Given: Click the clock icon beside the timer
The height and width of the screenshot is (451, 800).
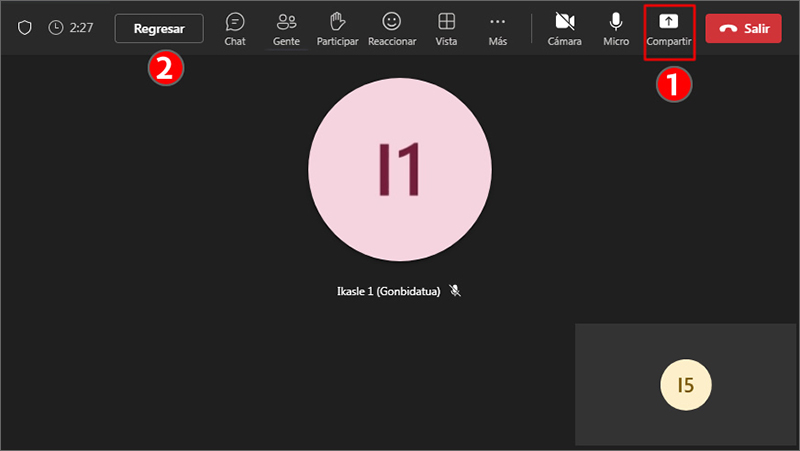Looking at the screenshot, I should pyautogui.click(x=56, y=28).
